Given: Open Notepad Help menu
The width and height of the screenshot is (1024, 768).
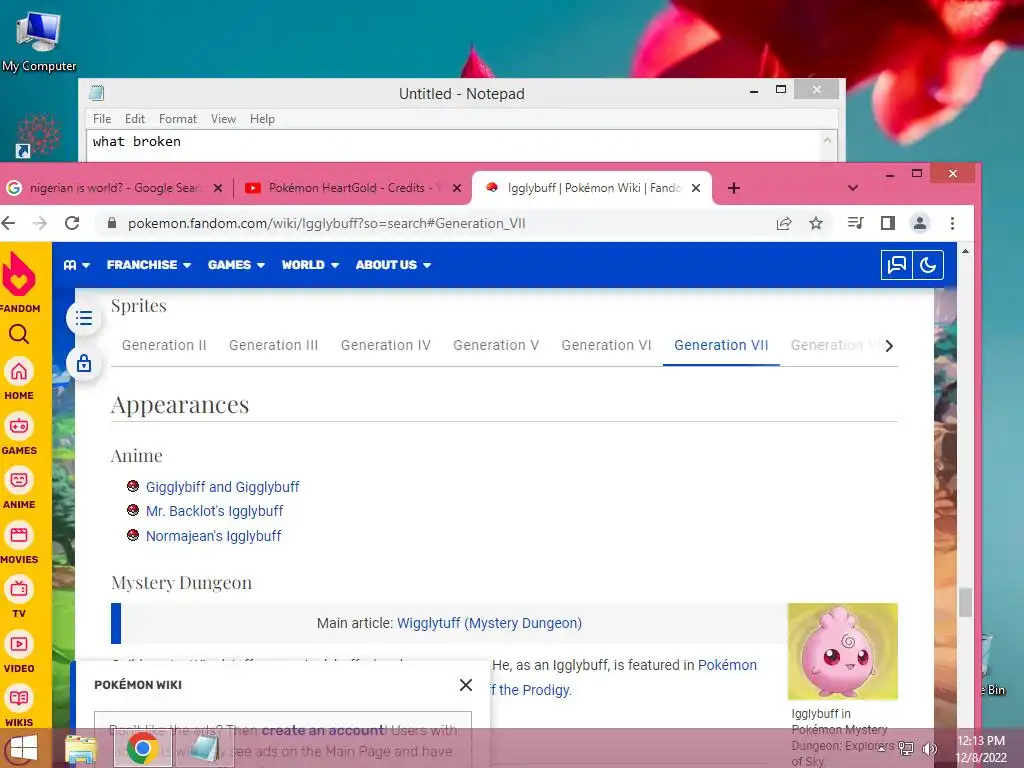Looking at the screenshot, I should 263,119.
